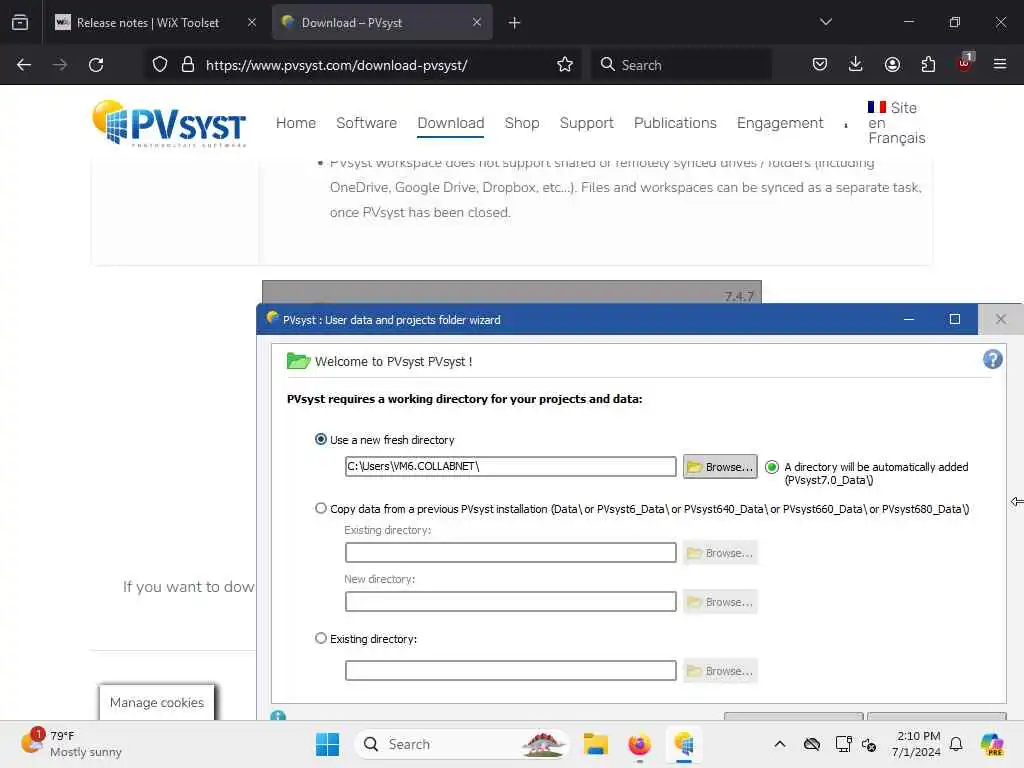Open notifications bell in system tray
This screenshot has width=1024, height=768.
(956, 744)
